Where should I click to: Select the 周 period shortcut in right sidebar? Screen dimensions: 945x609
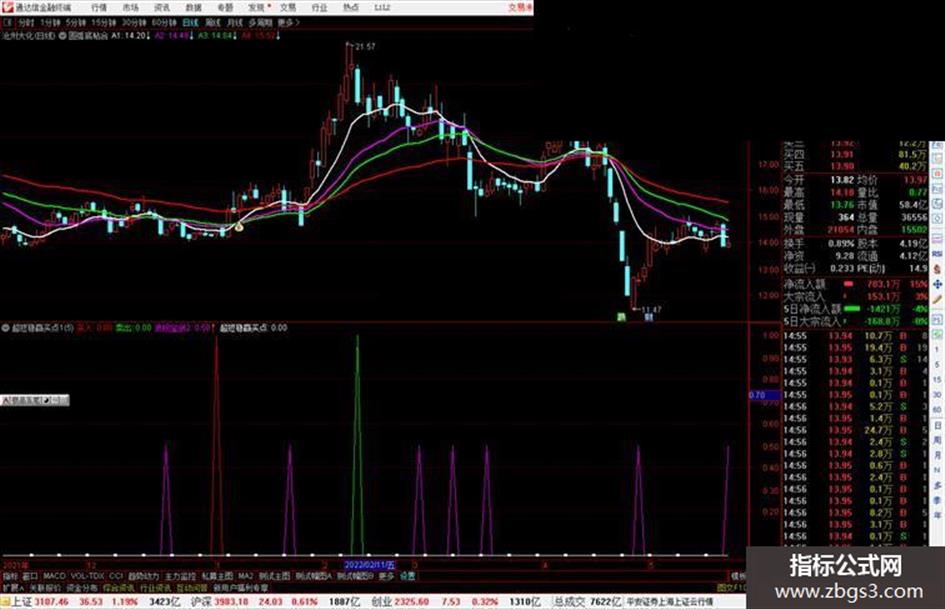point(937,441)
